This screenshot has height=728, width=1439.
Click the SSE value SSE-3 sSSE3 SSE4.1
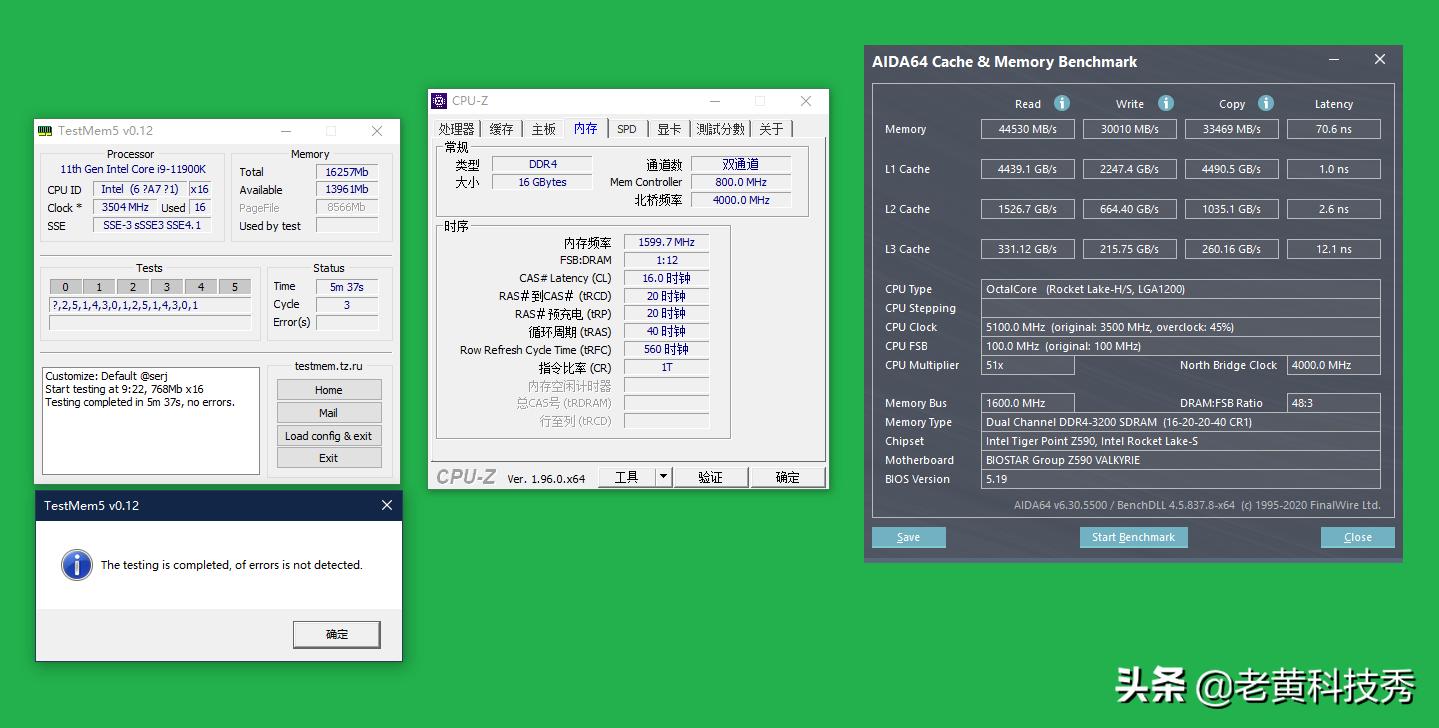click(152, 226)
